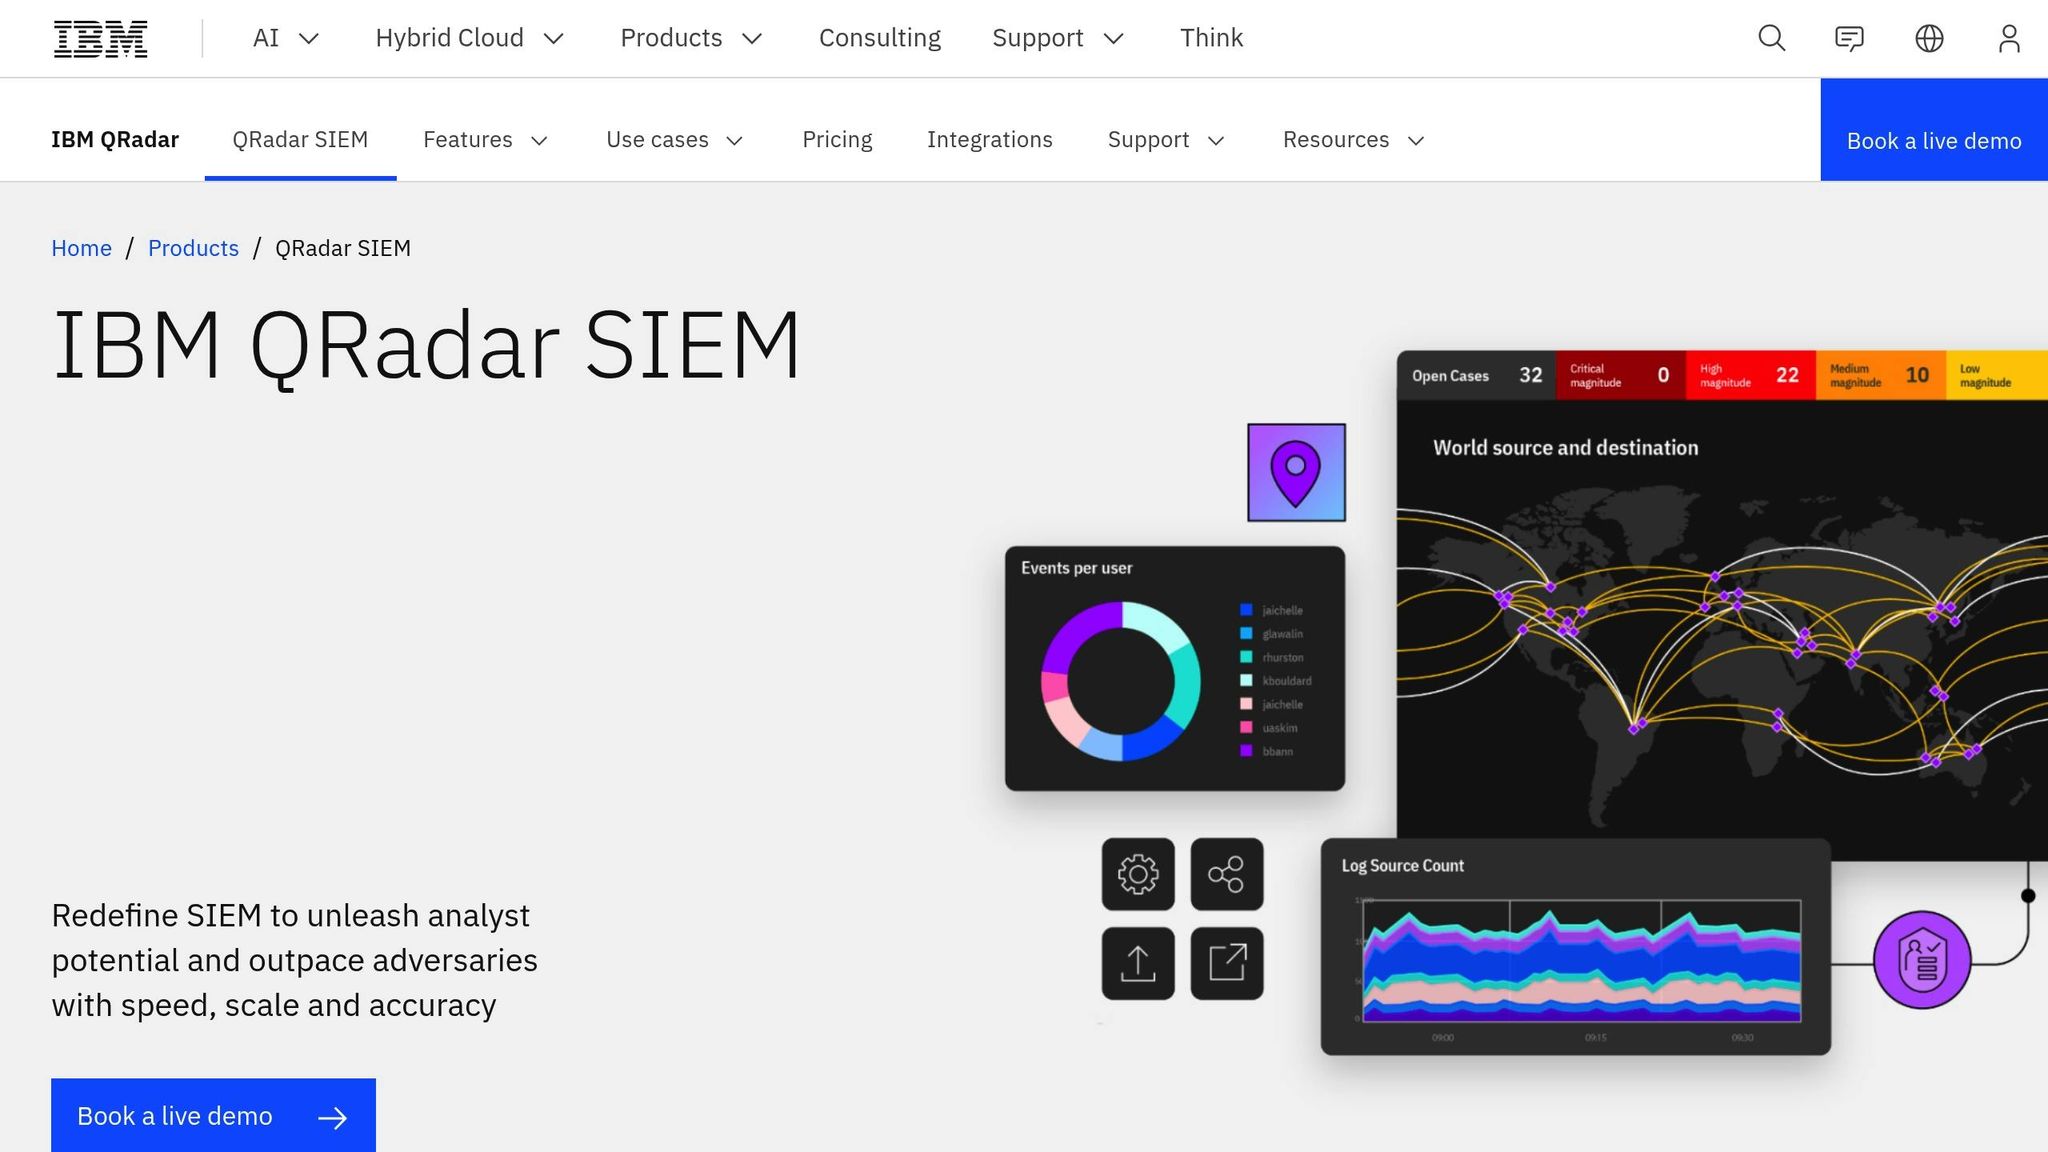The image size is (2048, 1152).
Task: Open the Products breadcrumb link
Action: (x=193, y=248)
